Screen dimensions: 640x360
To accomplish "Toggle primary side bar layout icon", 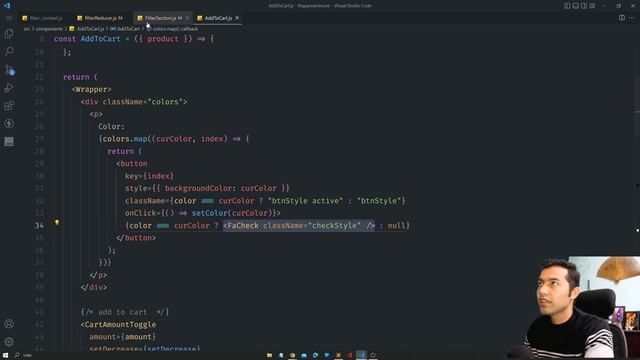I will click(567, 6).
